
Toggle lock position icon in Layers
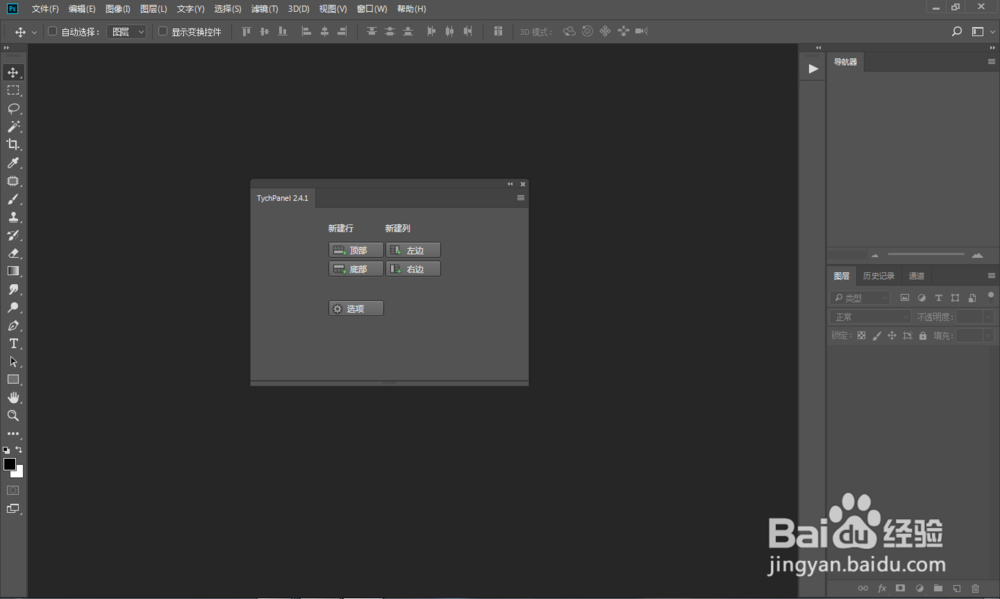(x=892, y=336)
